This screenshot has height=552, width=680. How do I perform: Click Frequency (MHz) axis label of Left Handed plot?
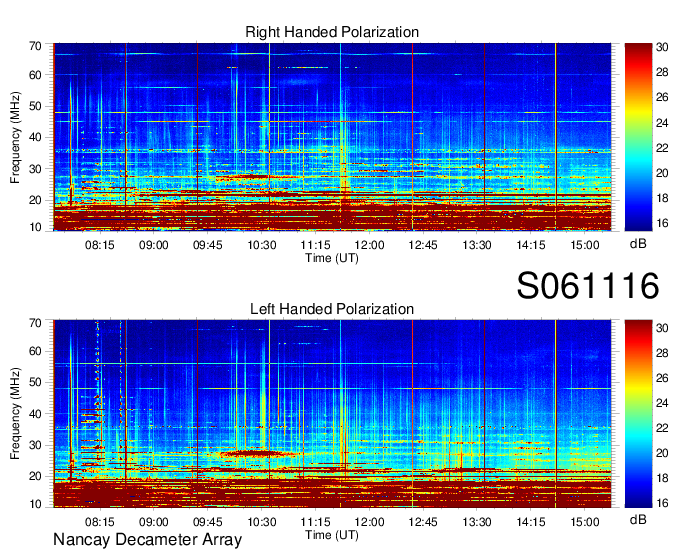(x=15, y=414)
